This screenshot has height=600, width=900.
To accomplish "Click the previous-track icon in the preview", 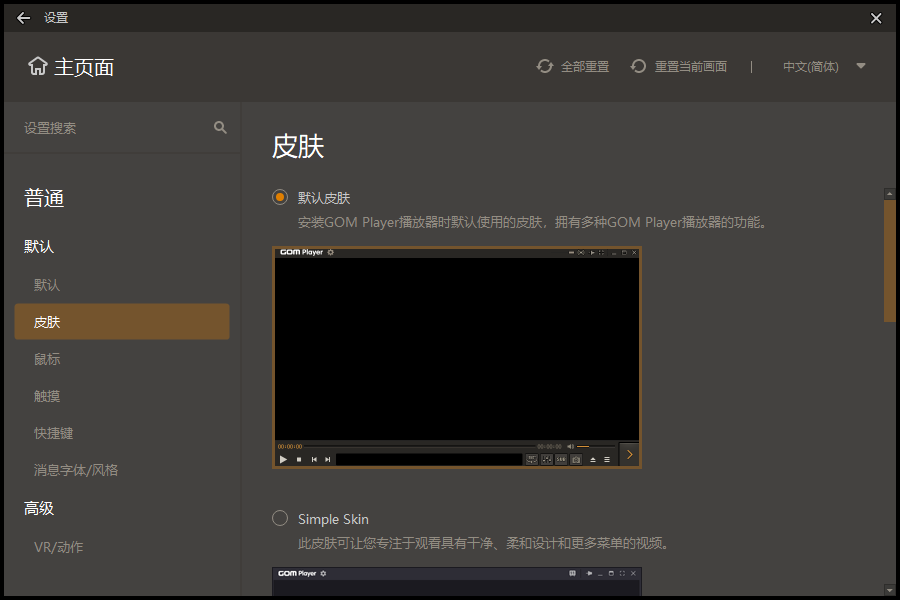I will coord(314,459).
